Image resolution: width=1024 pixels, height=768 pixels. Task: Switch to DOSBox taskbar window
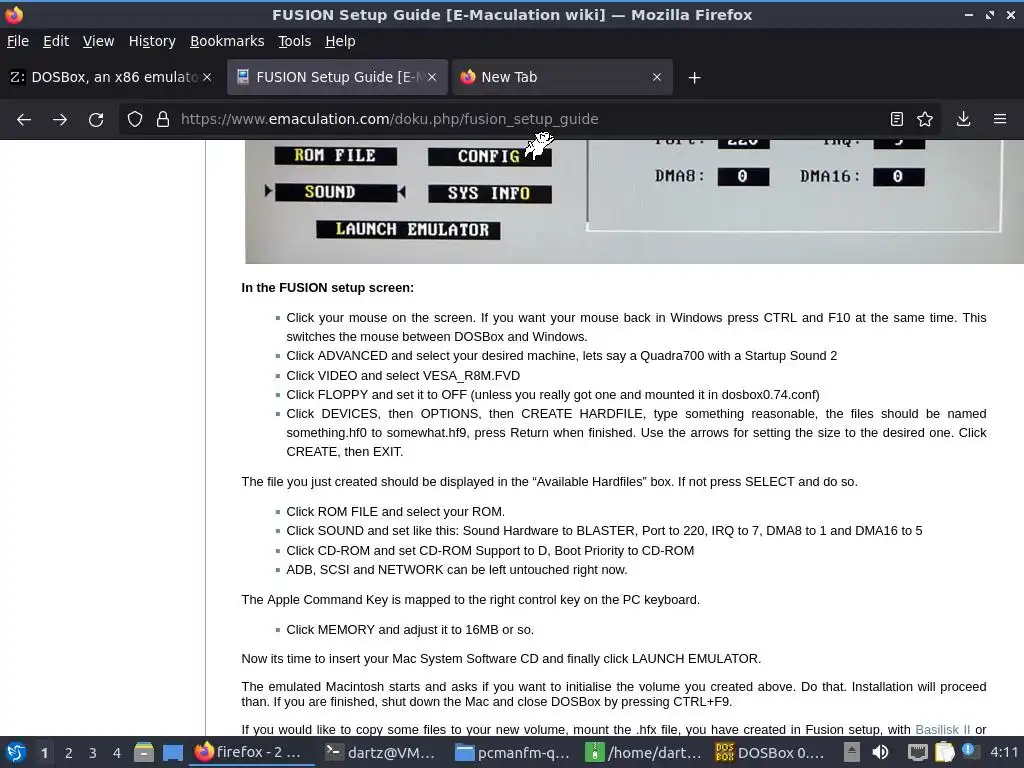point(772,753)
